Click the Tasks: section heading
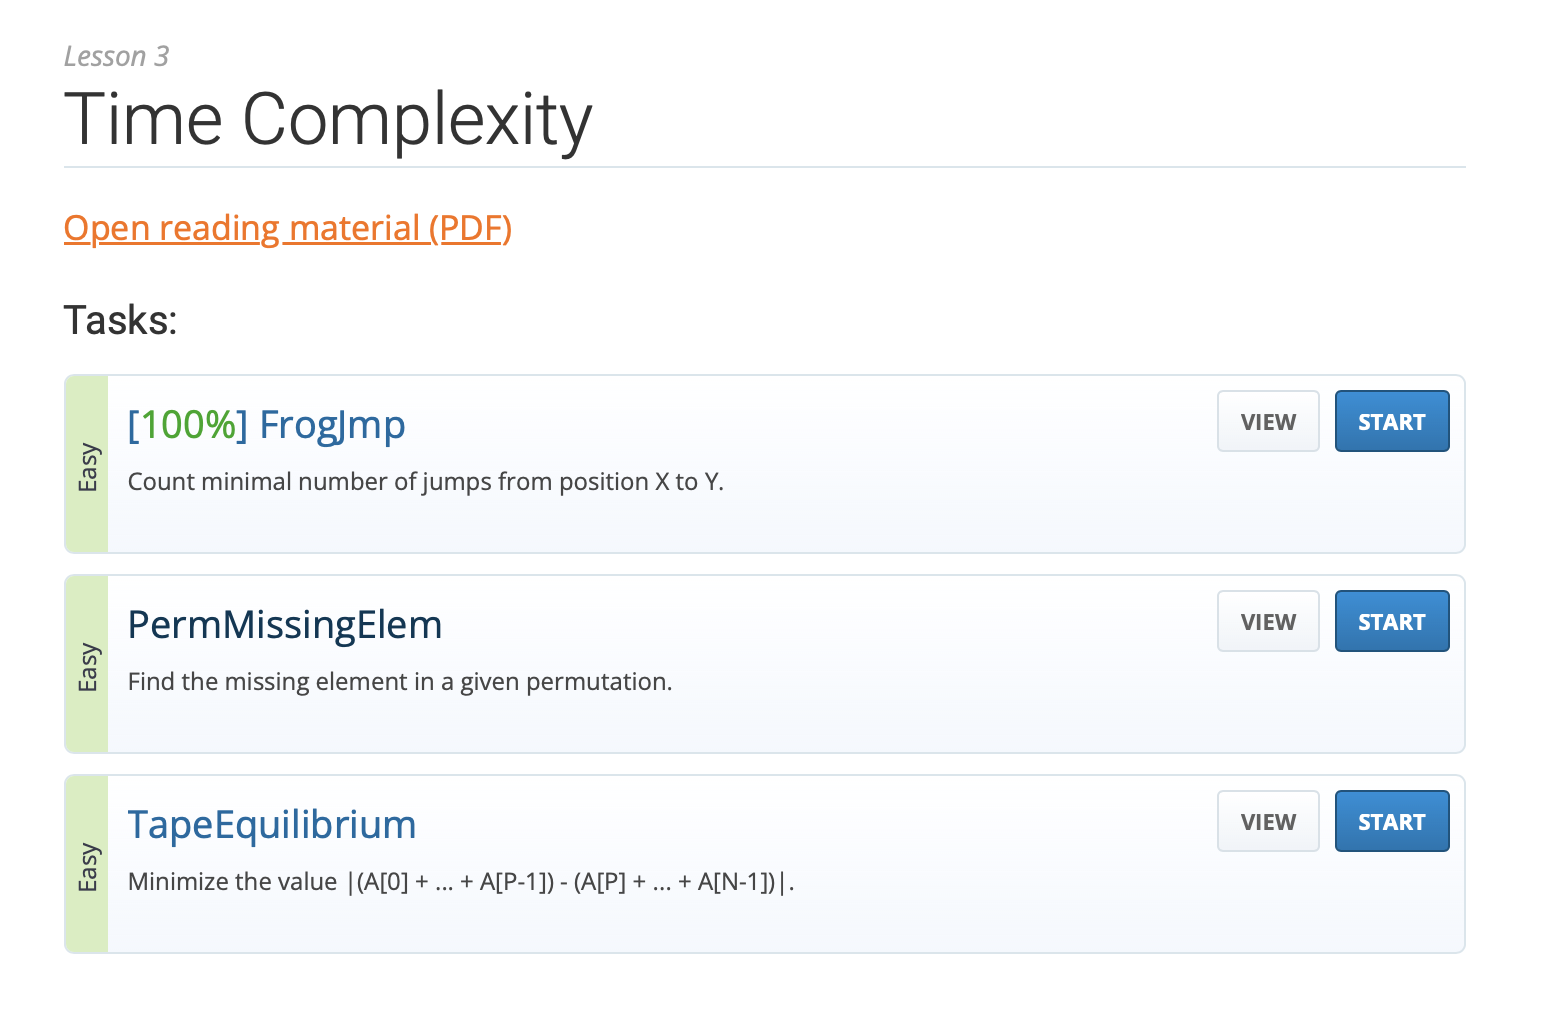 pyautogui.click(x=120, y=321)
